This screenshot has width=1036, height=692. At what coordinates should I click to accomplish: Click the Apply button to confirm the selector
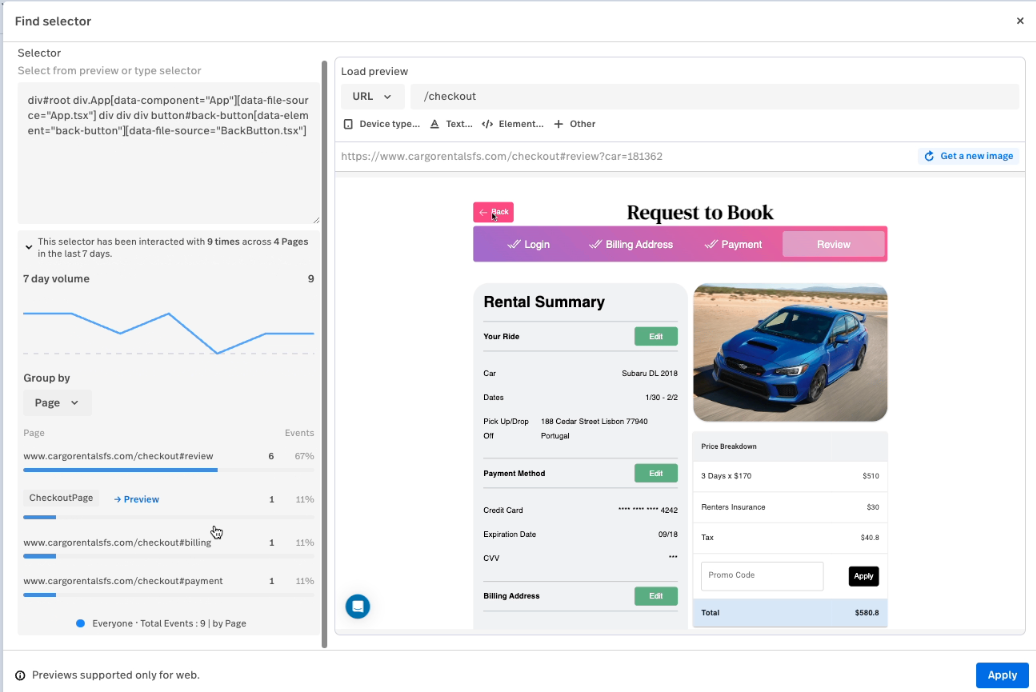[1001, 675]
